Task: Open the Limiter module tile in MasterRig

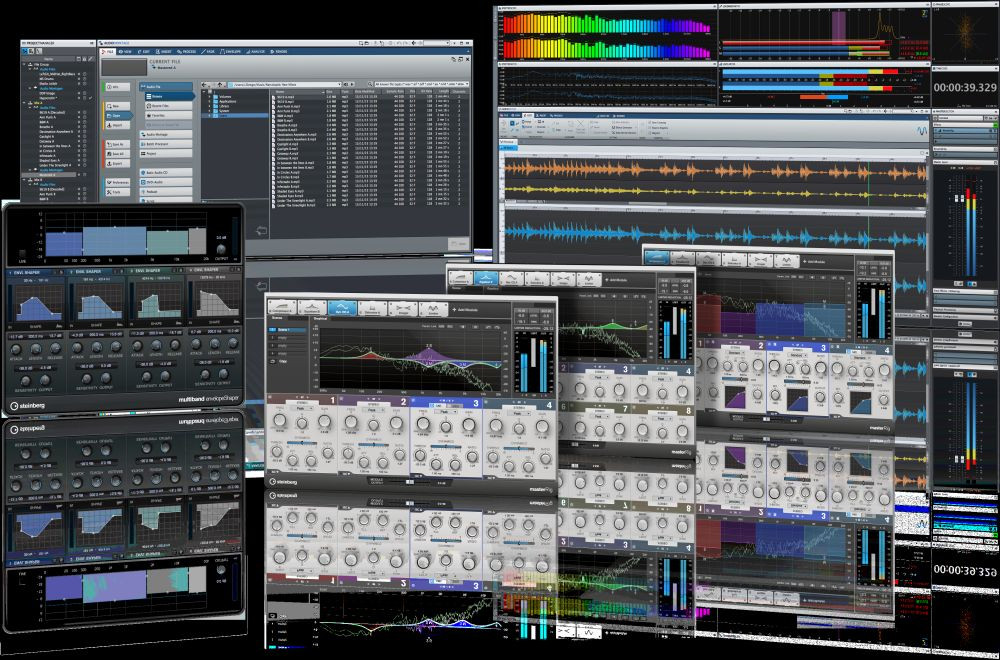Action: click(x=432, y=309)
